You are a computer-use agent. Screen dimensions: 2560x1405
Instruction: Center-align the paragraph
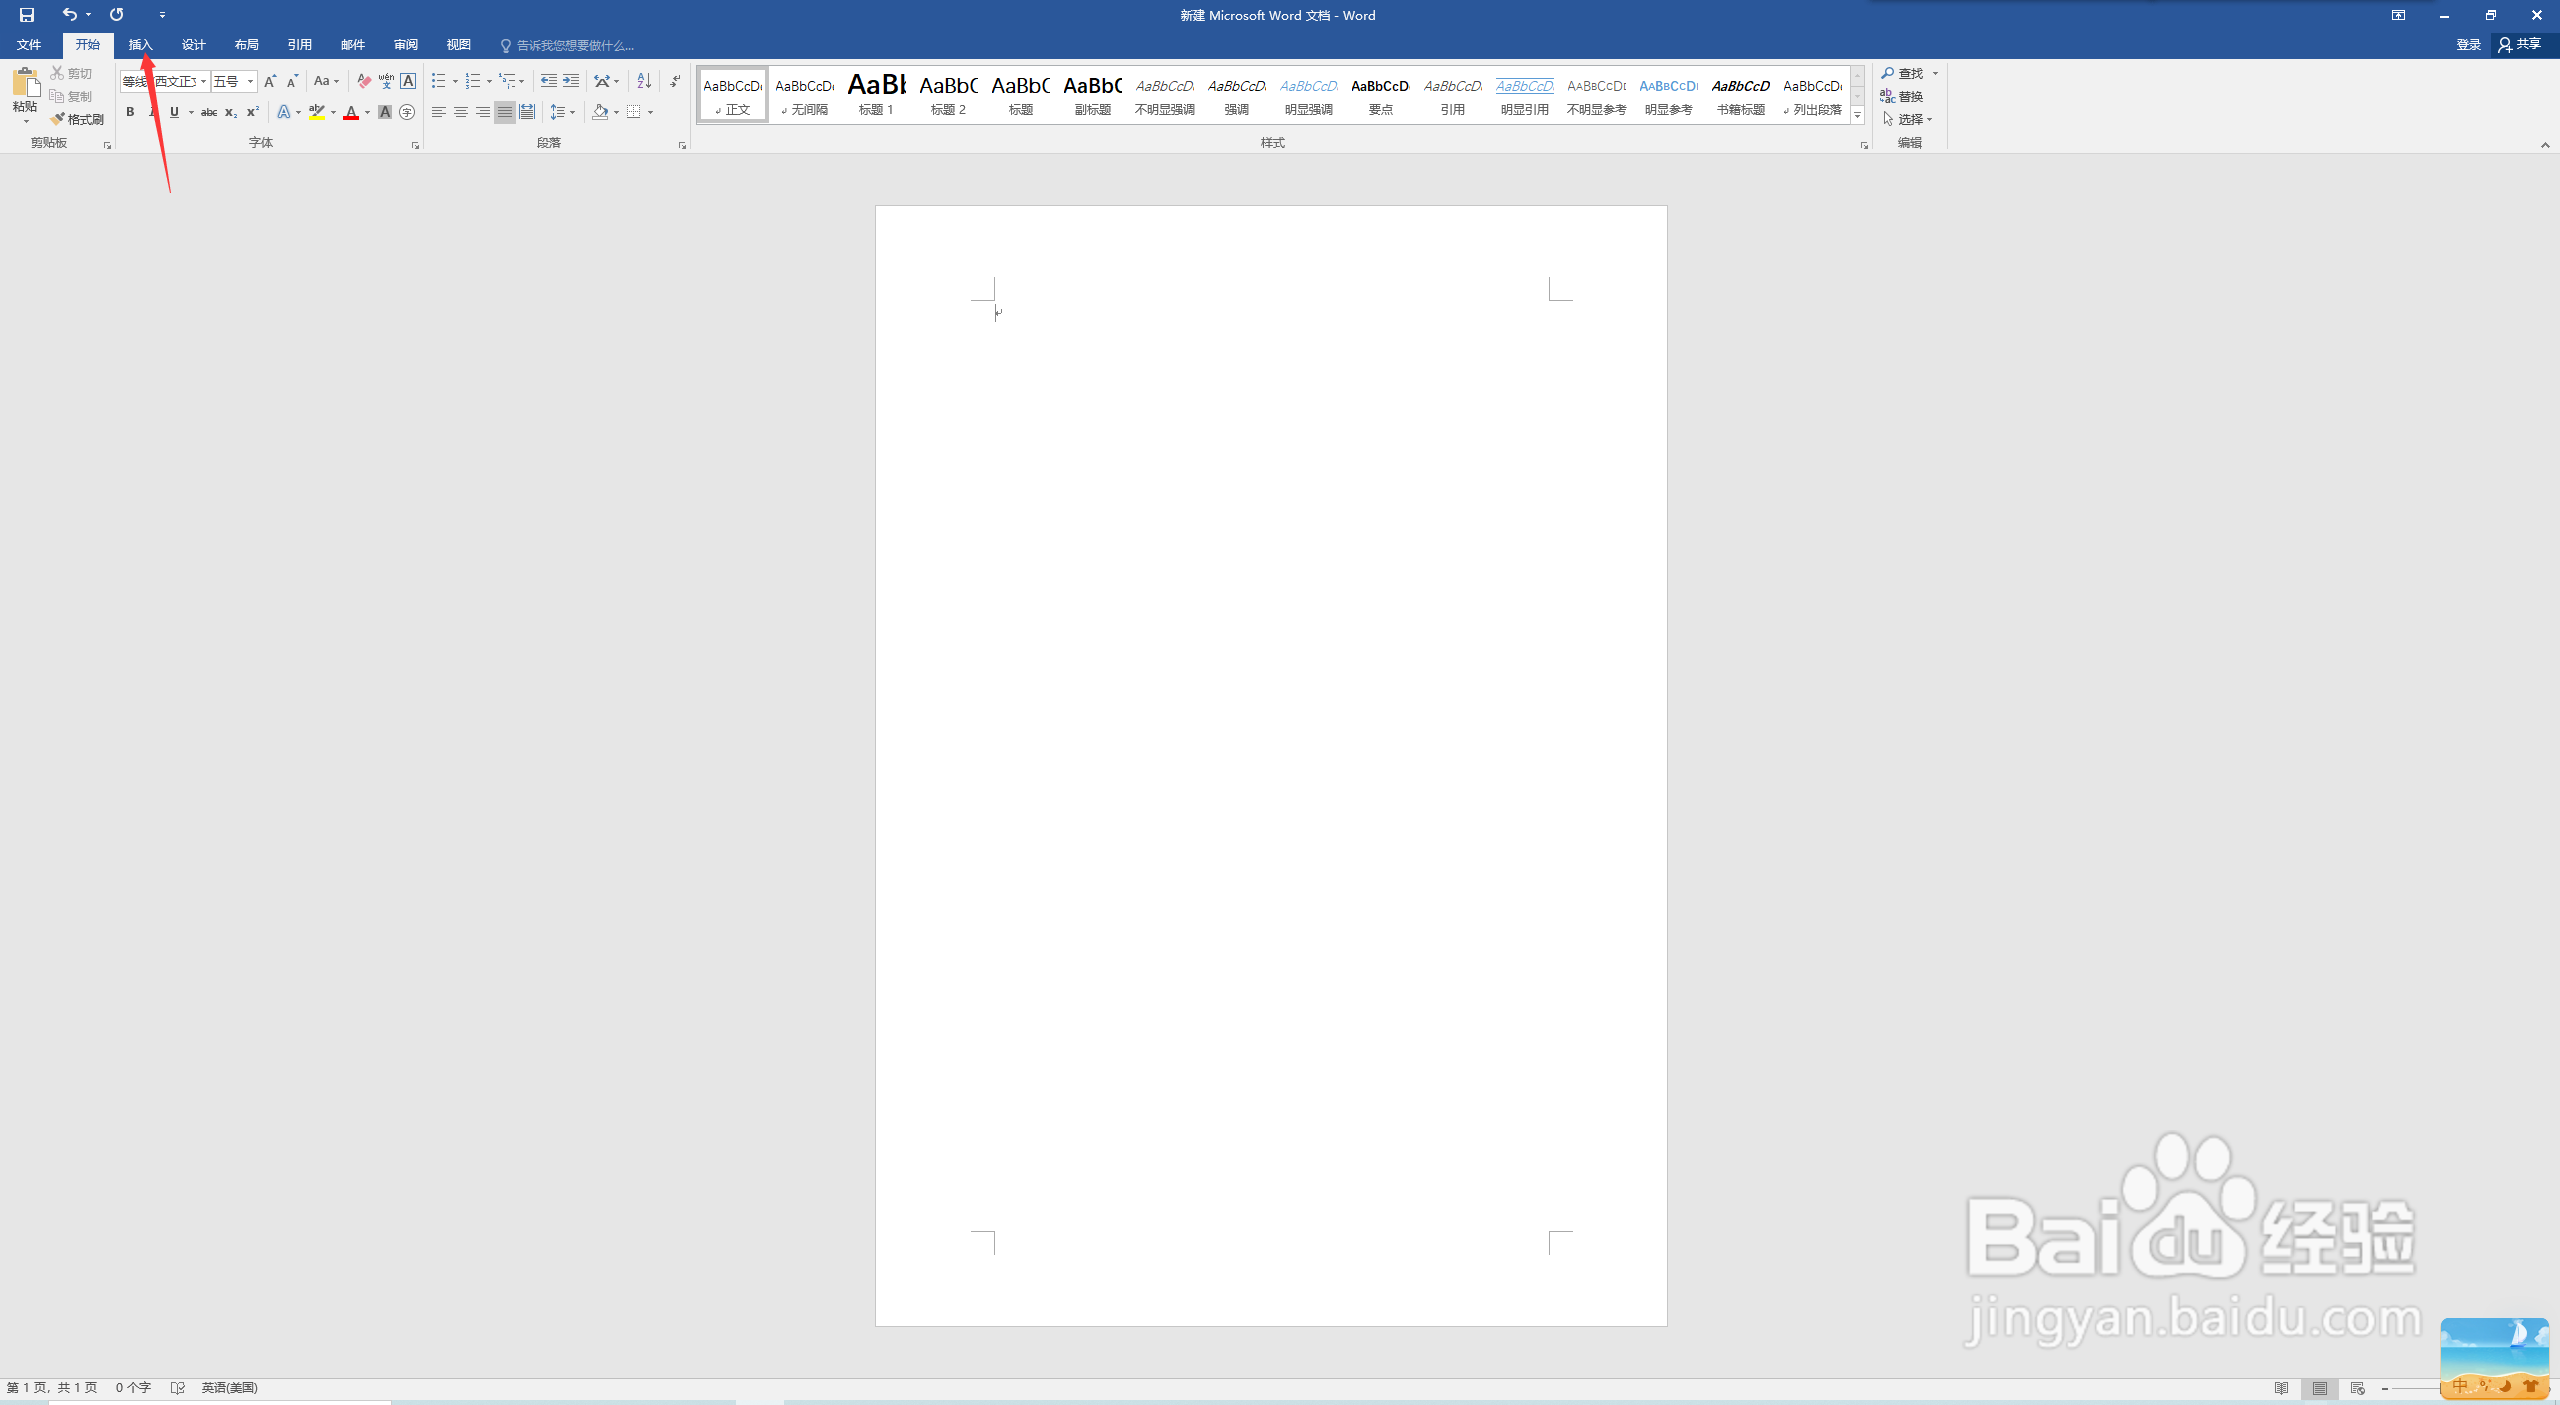tap(461, 112)
